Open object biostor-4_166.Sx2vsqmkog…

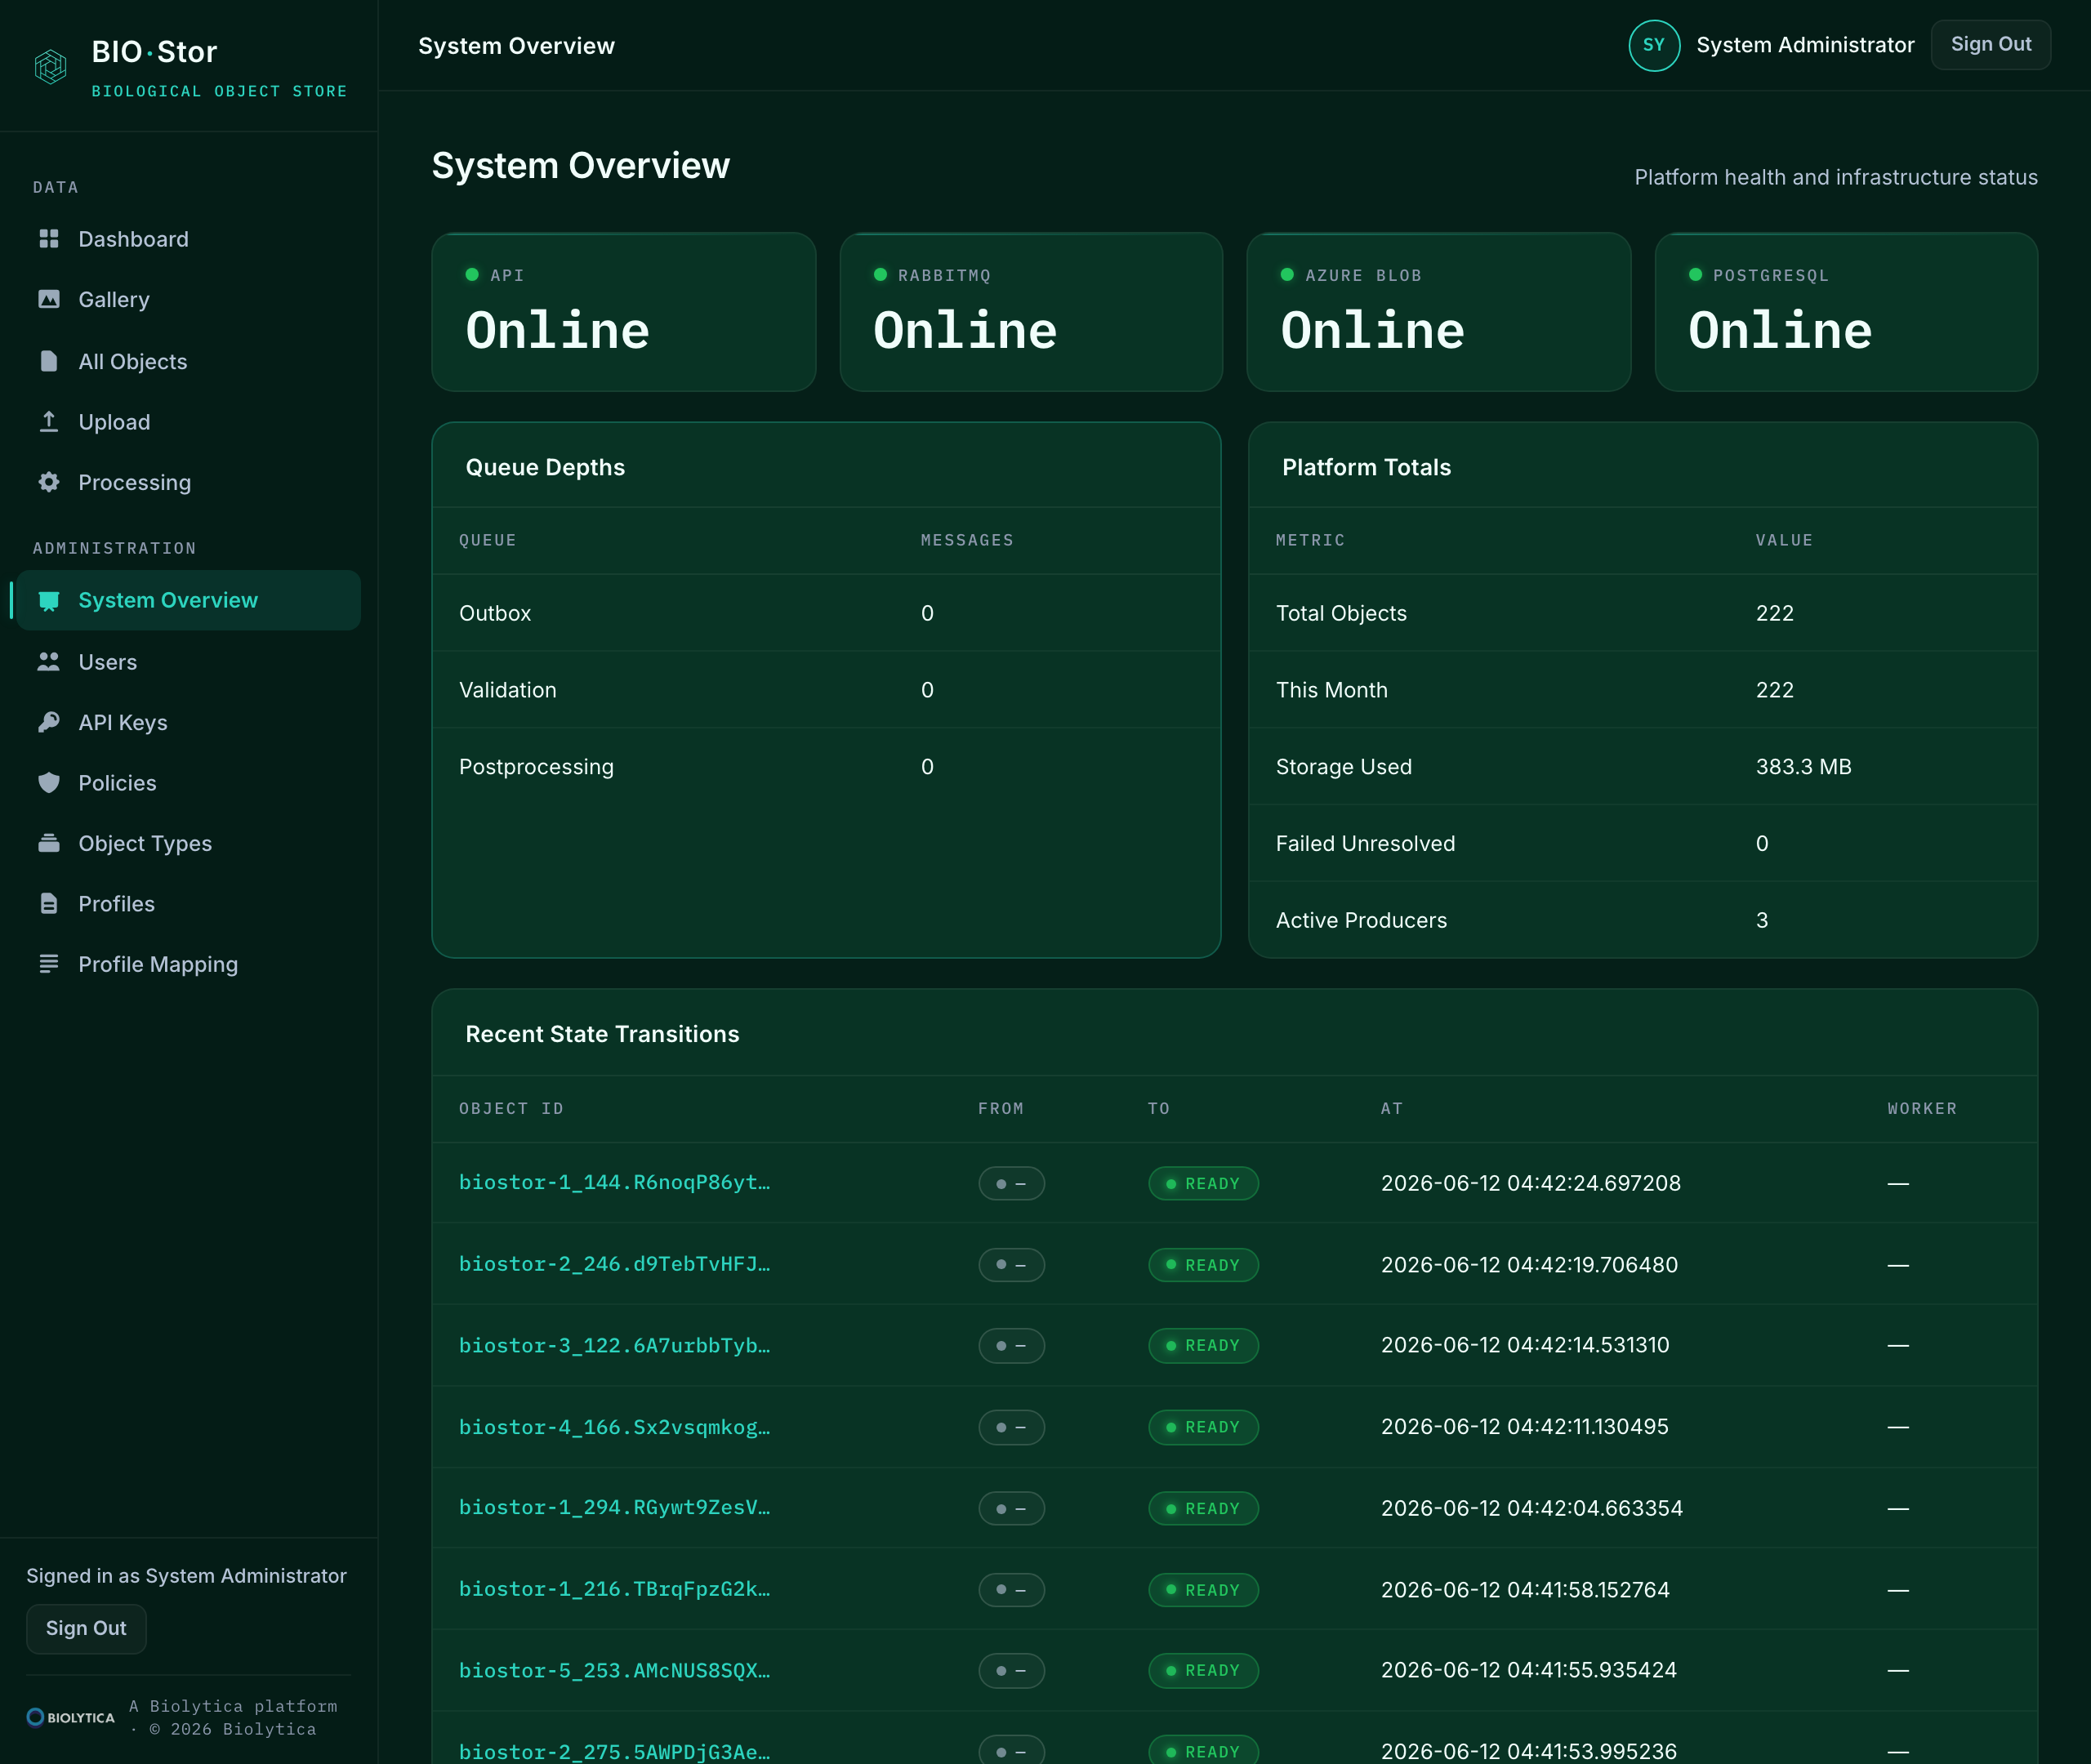(614, 1427)
